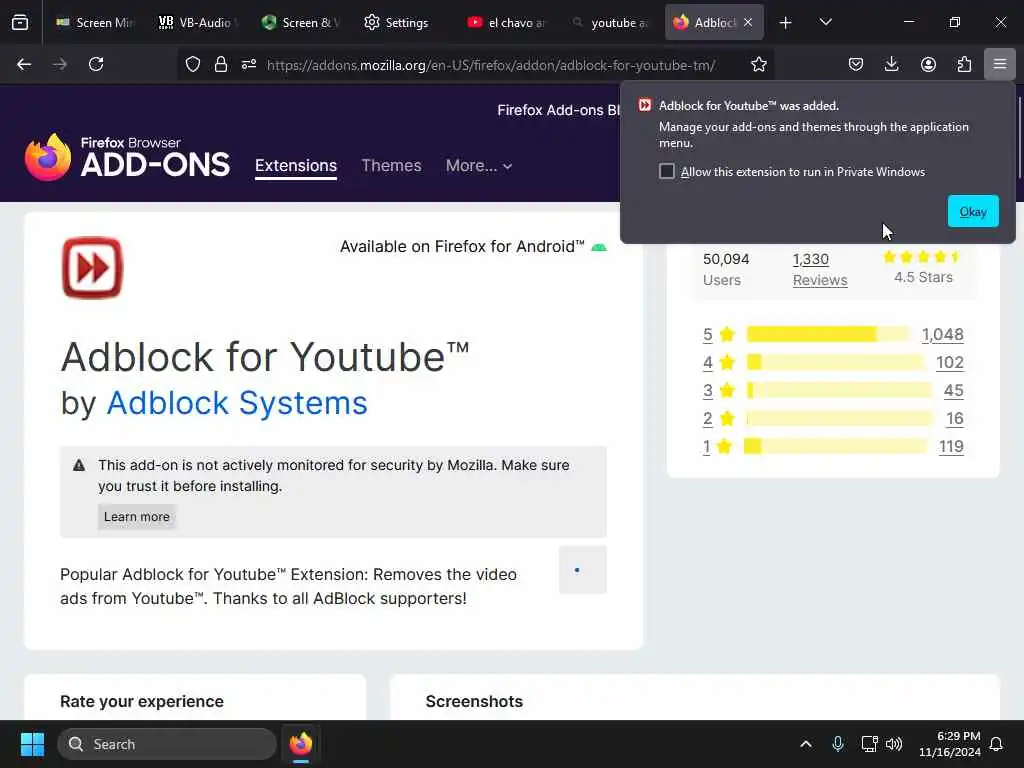Allow extension to run in Private Windows
Image resolution: width=1024 pixels, height=768 pixels.
667,171
